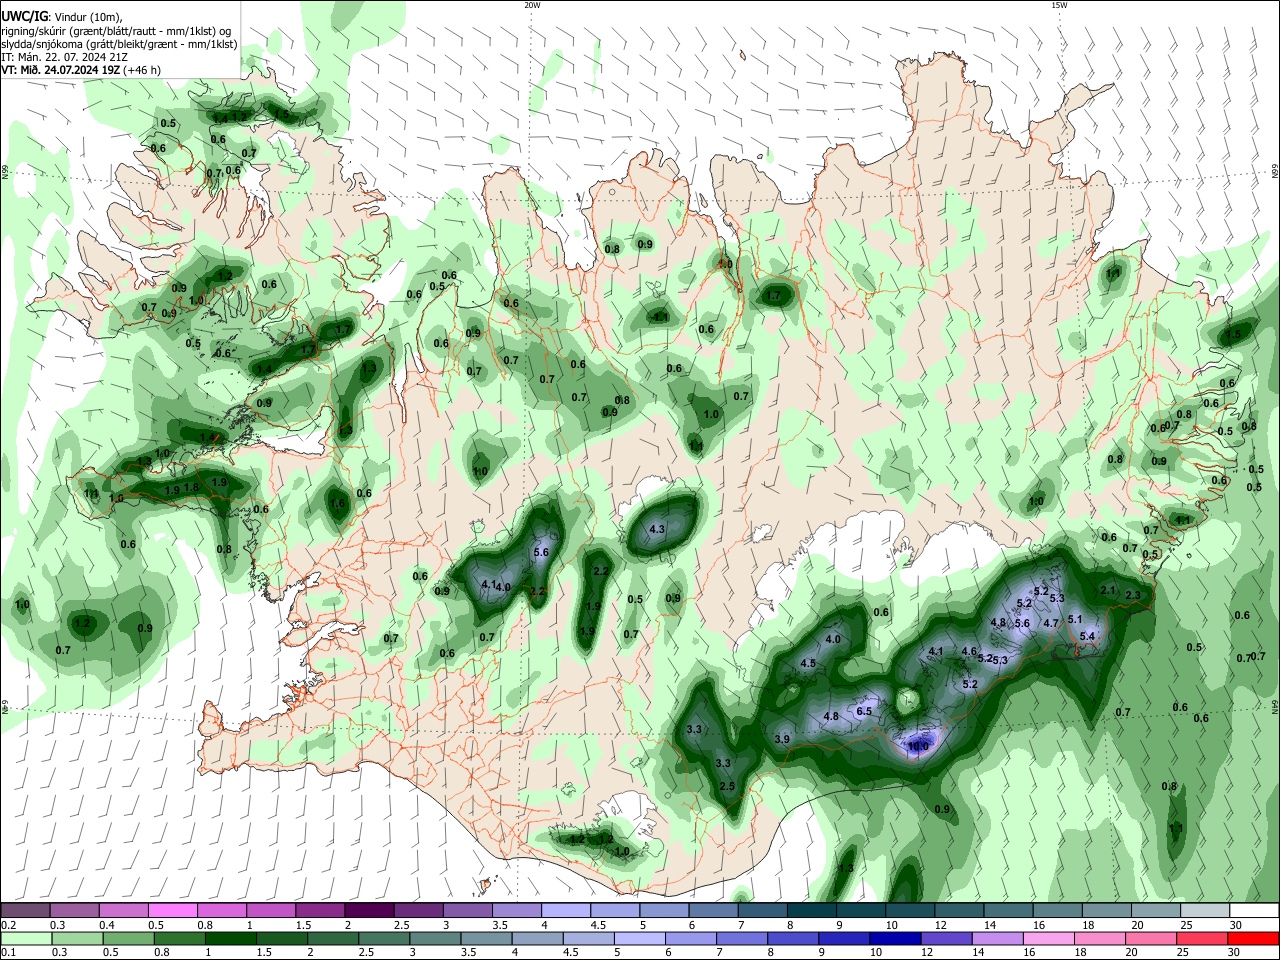Pick the bright red 30 swatch in rain legend
Image resolution: width=1280 pixels, height=960 pixels.
pos(1253,938)
